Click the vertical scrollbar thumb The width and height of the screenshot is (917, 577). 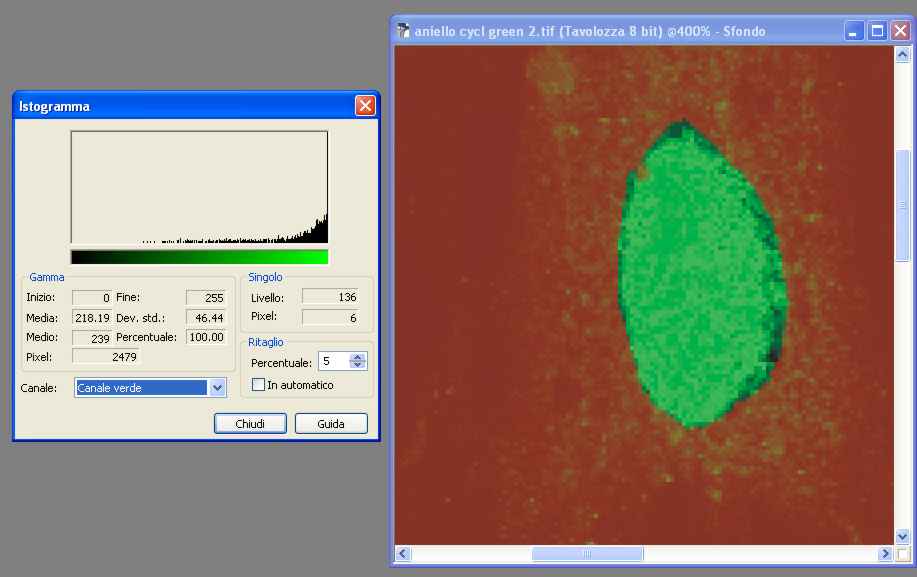click(902, 205)
